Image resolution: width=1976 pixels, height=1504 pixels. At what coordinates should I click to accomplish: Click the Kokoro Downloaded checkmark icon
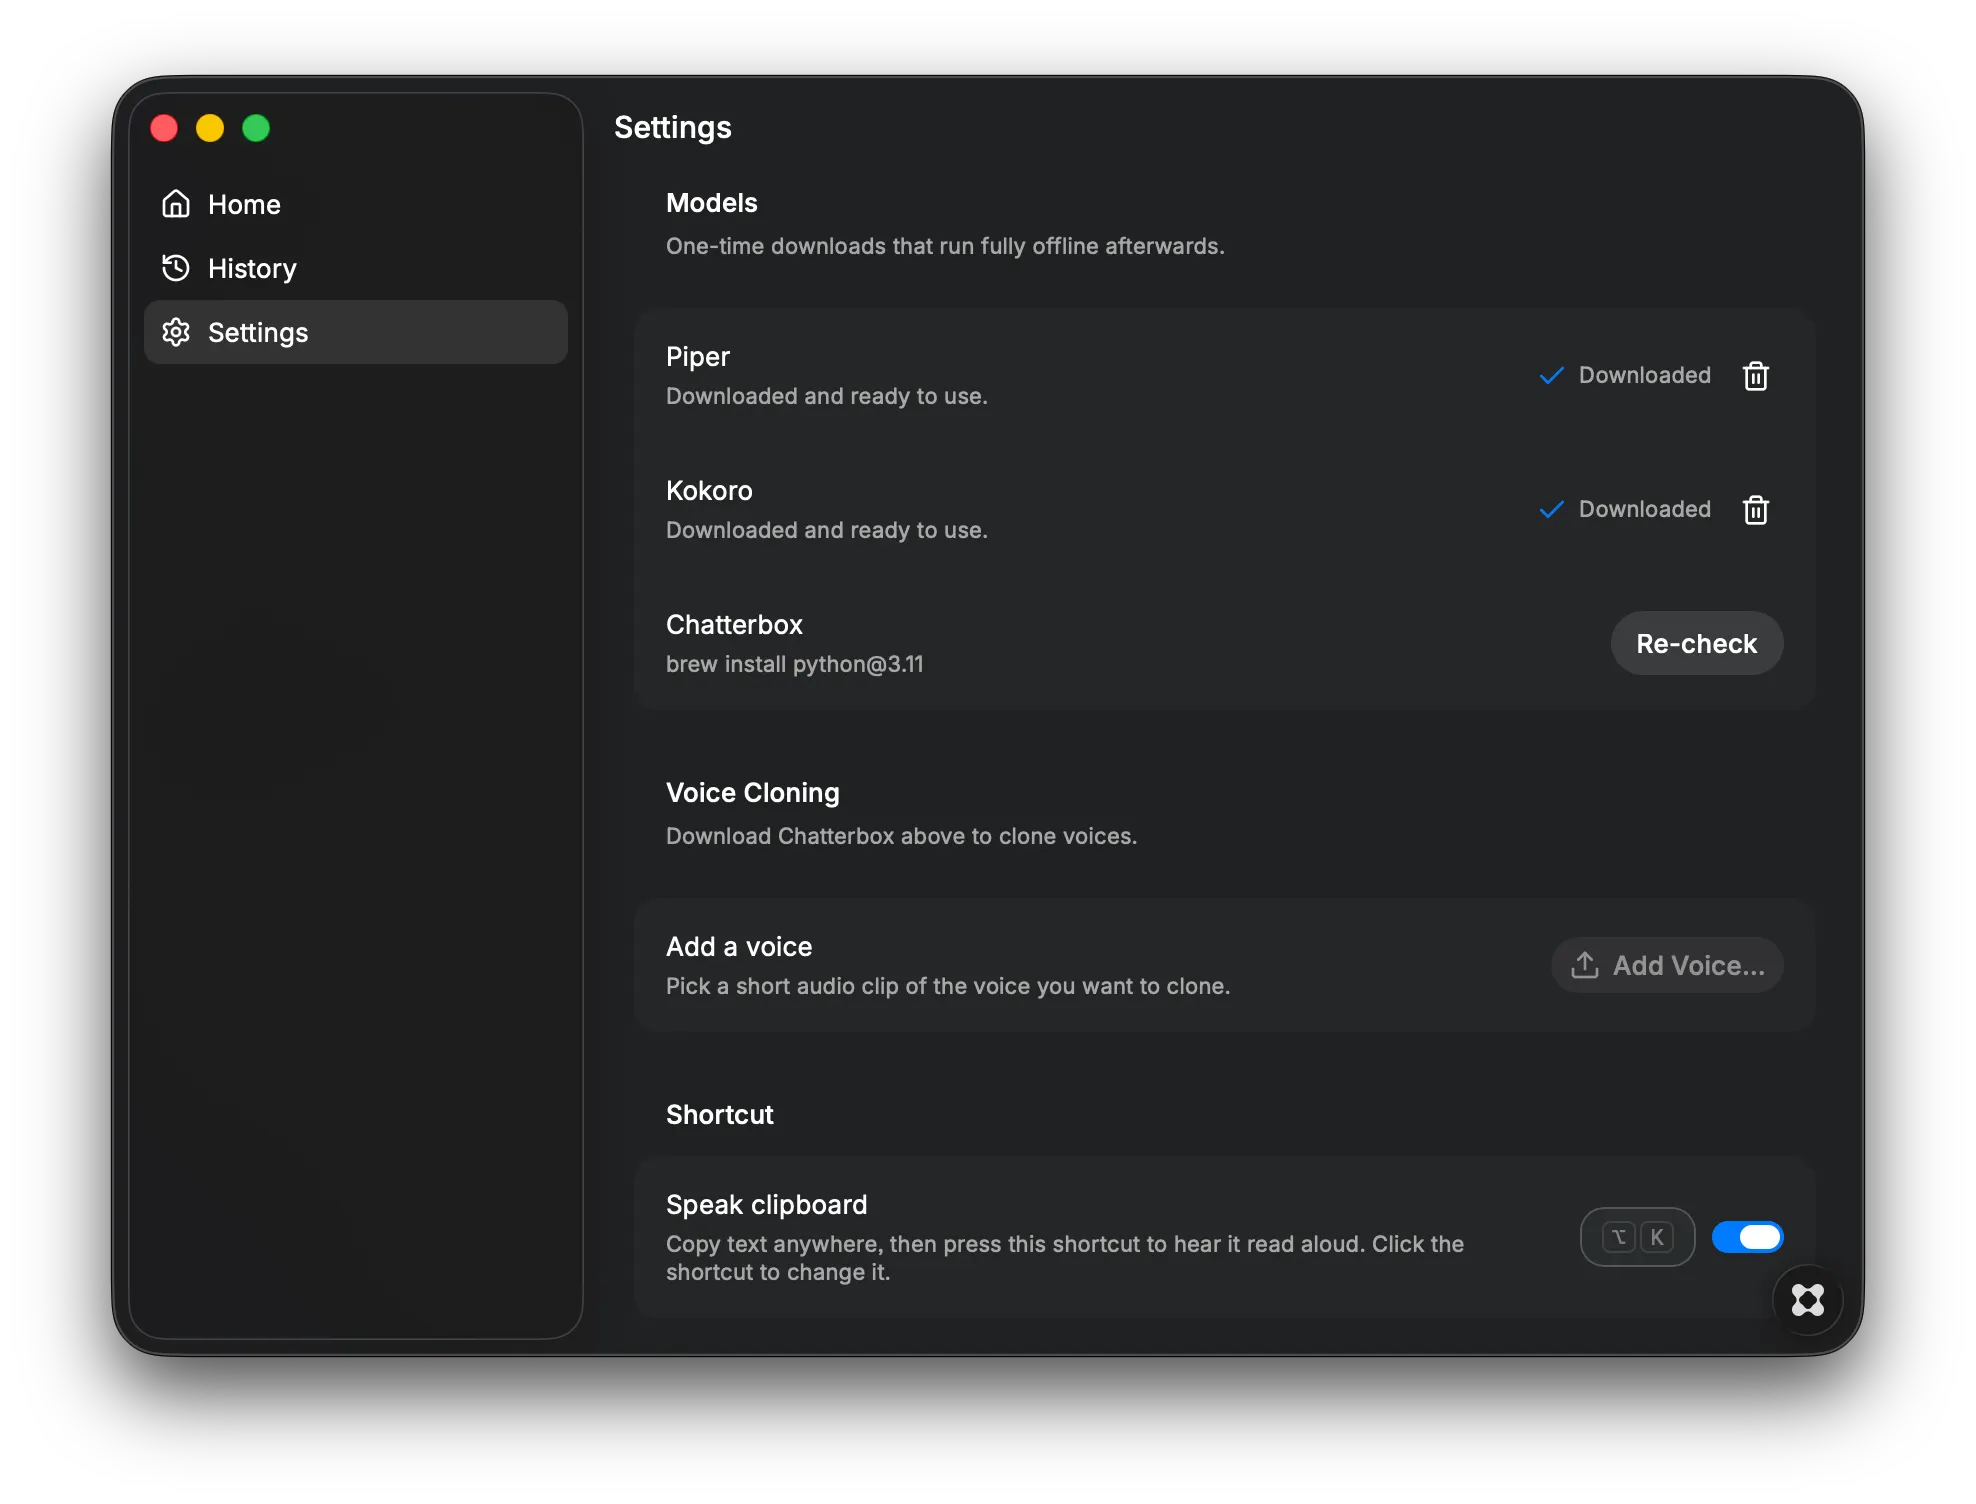pos(1551,510)
